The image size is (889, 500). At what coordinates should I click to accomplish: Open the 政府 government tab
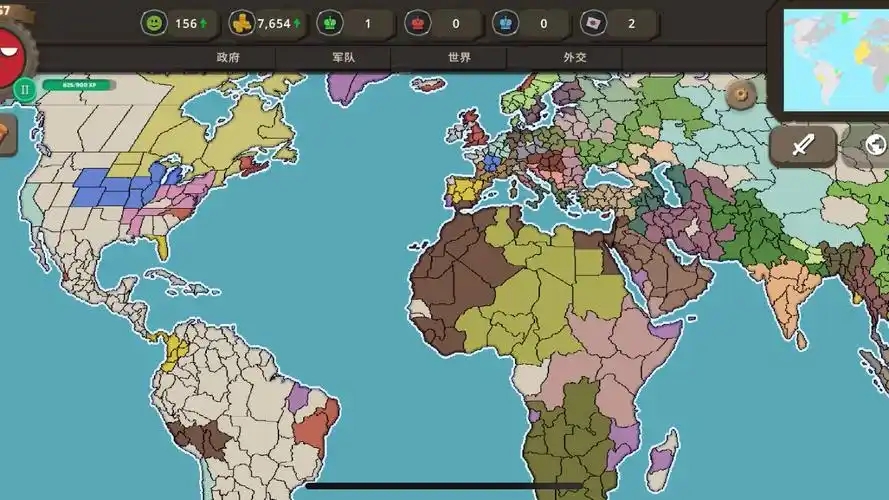tap(228, 57)
